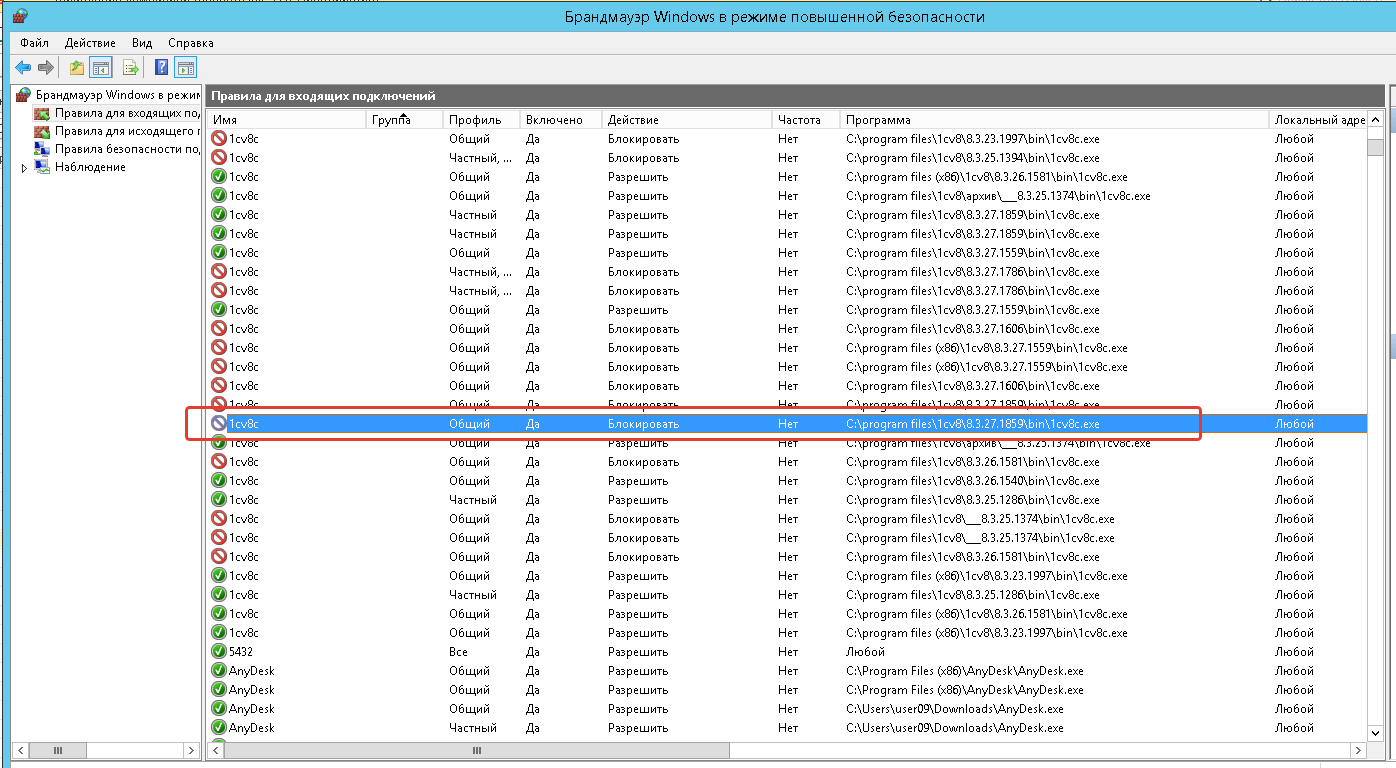Expand the Наблюдение tree node

coord(24,168)
